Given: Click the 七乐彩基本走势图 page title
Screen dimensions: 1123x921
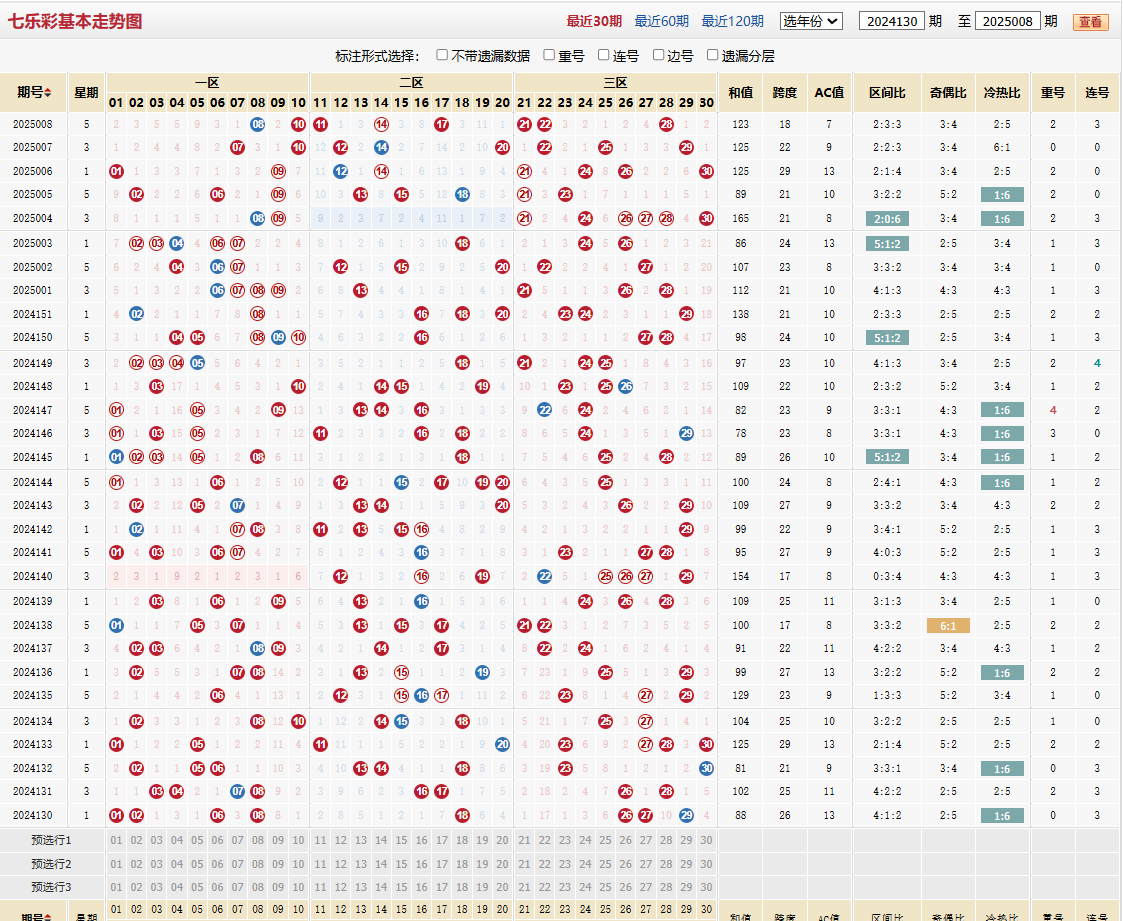Looking at the screenshot, I should (74, 21).
